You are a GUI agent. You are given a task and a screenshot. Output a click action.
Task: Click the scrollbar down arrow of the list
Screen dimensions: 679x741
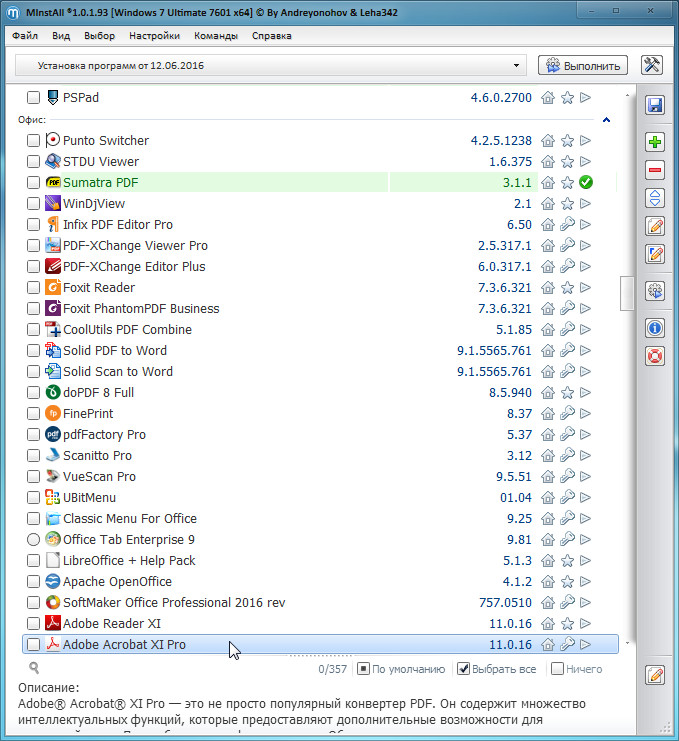tap(627, 643)
